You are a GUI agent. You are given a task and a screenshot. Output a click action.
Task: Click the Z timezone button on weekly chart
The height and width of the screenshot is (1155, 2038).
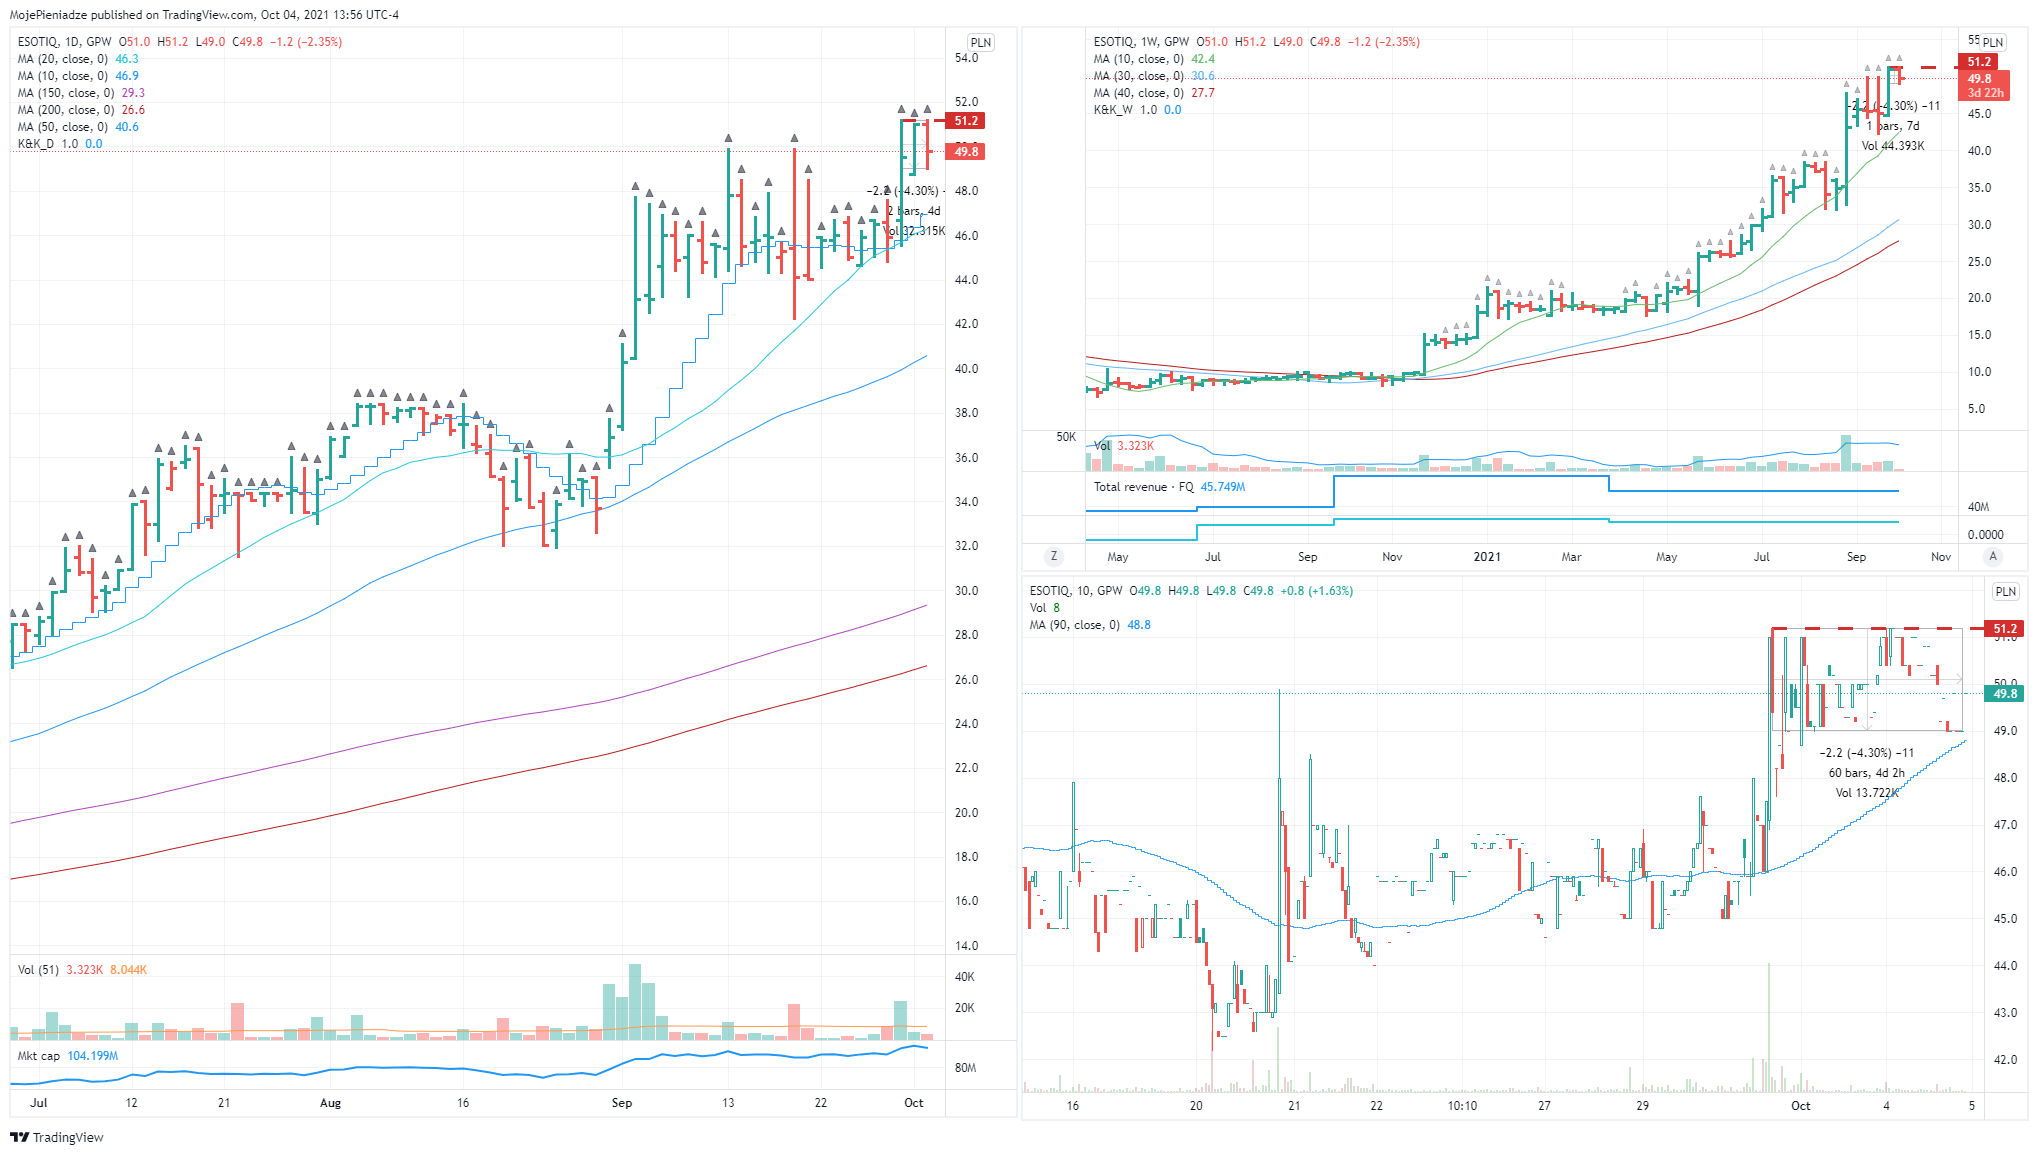(x=1053, y=556)
